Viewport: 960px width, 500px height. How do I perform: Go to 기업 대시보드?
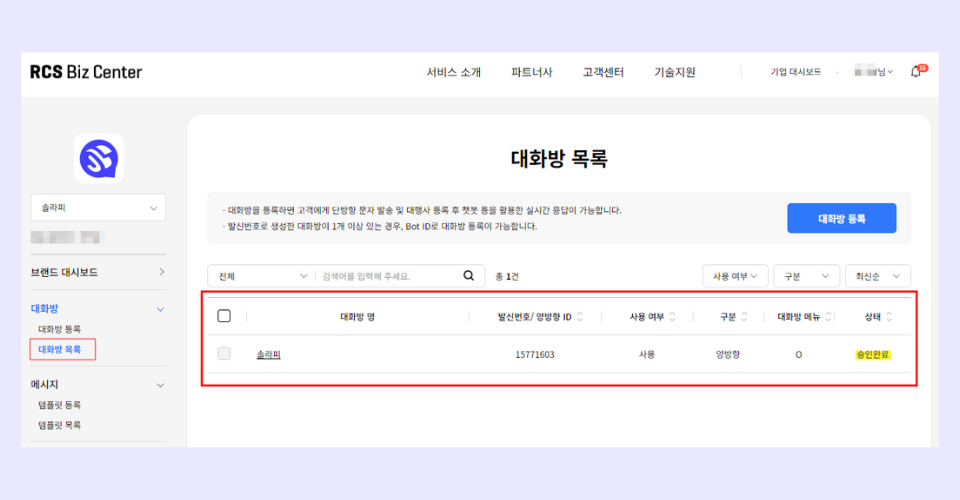pos(795,72)
